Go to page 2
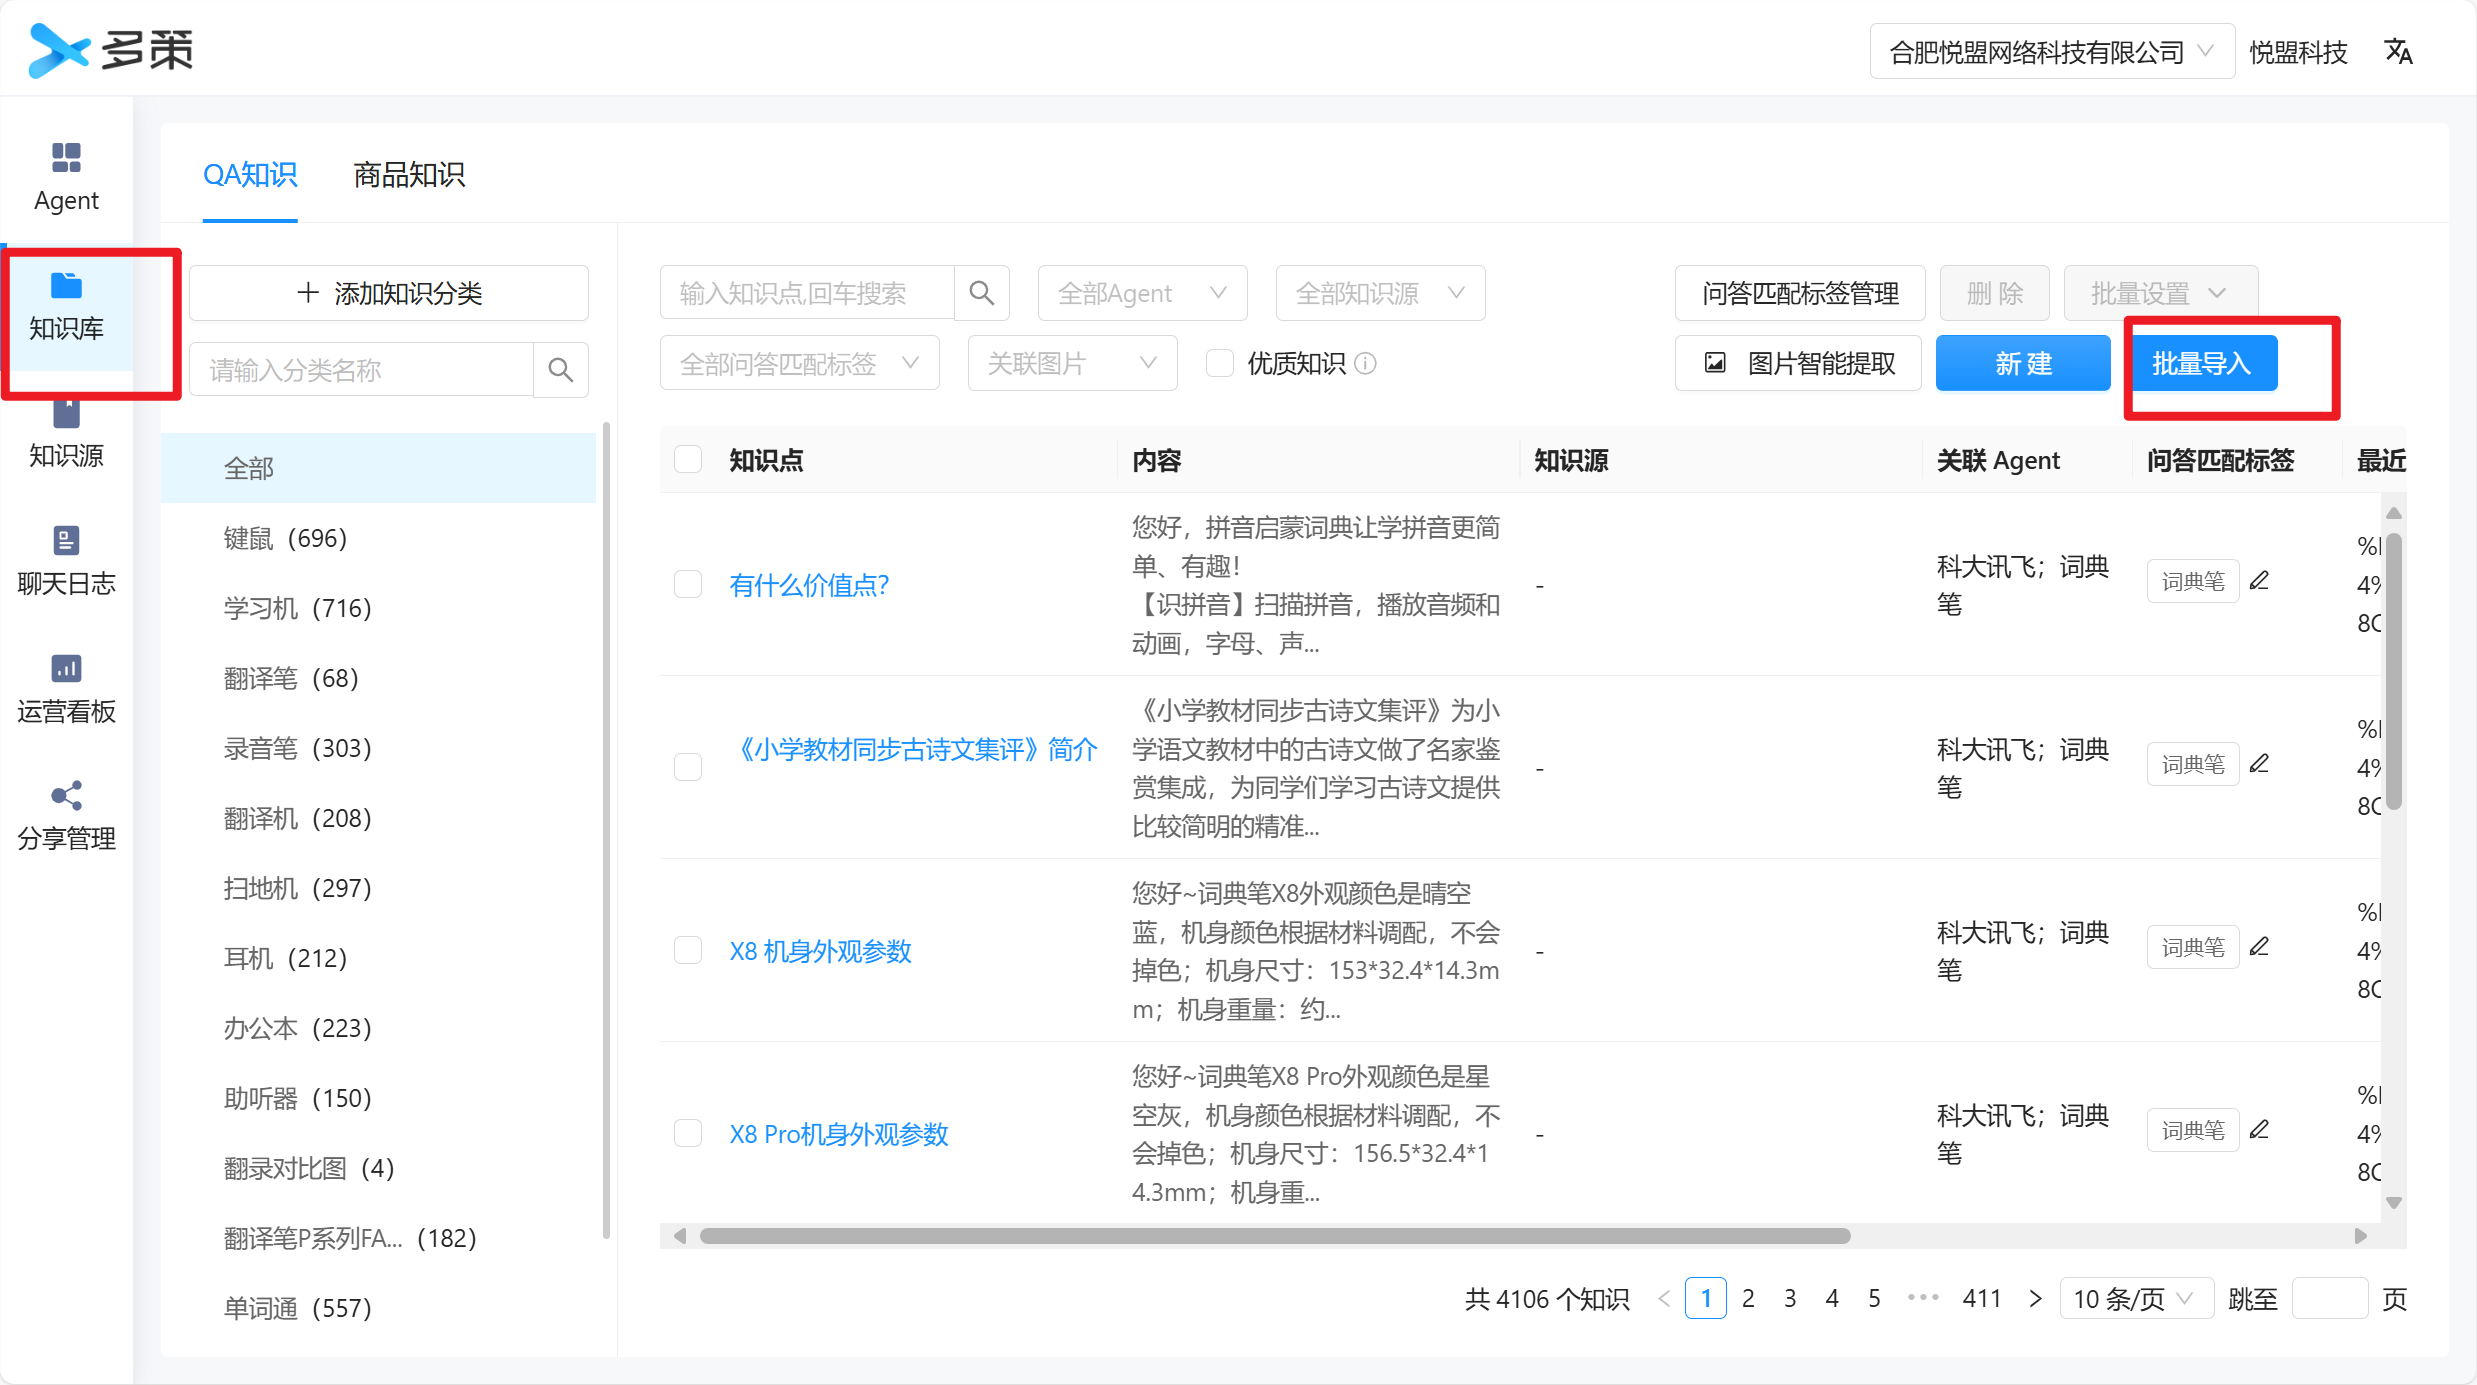Viewport: 2477px width, 1385px height. pos(1748,1299)
